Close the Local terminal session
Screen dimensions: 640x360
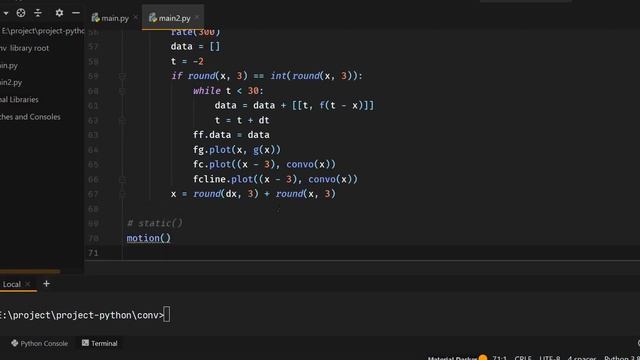pos(28,284)
